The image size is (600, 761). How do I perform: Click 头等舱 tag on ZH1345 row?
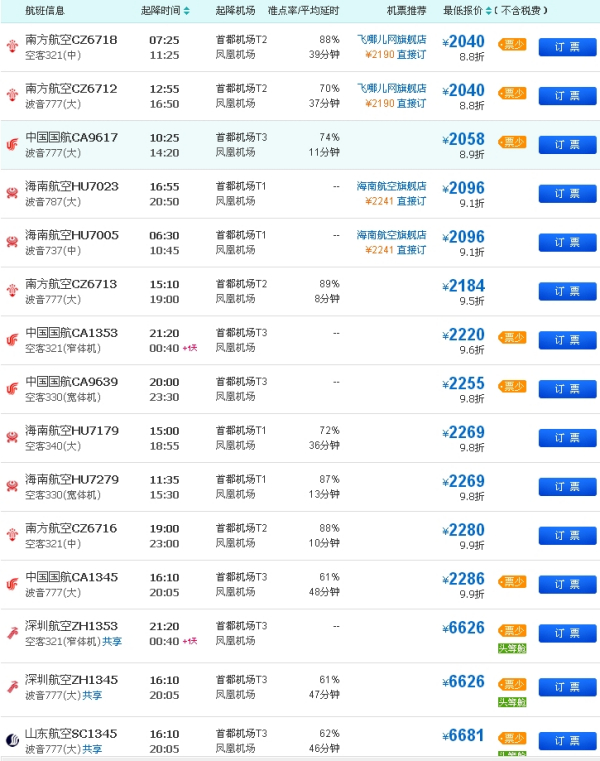coord(513,702)
